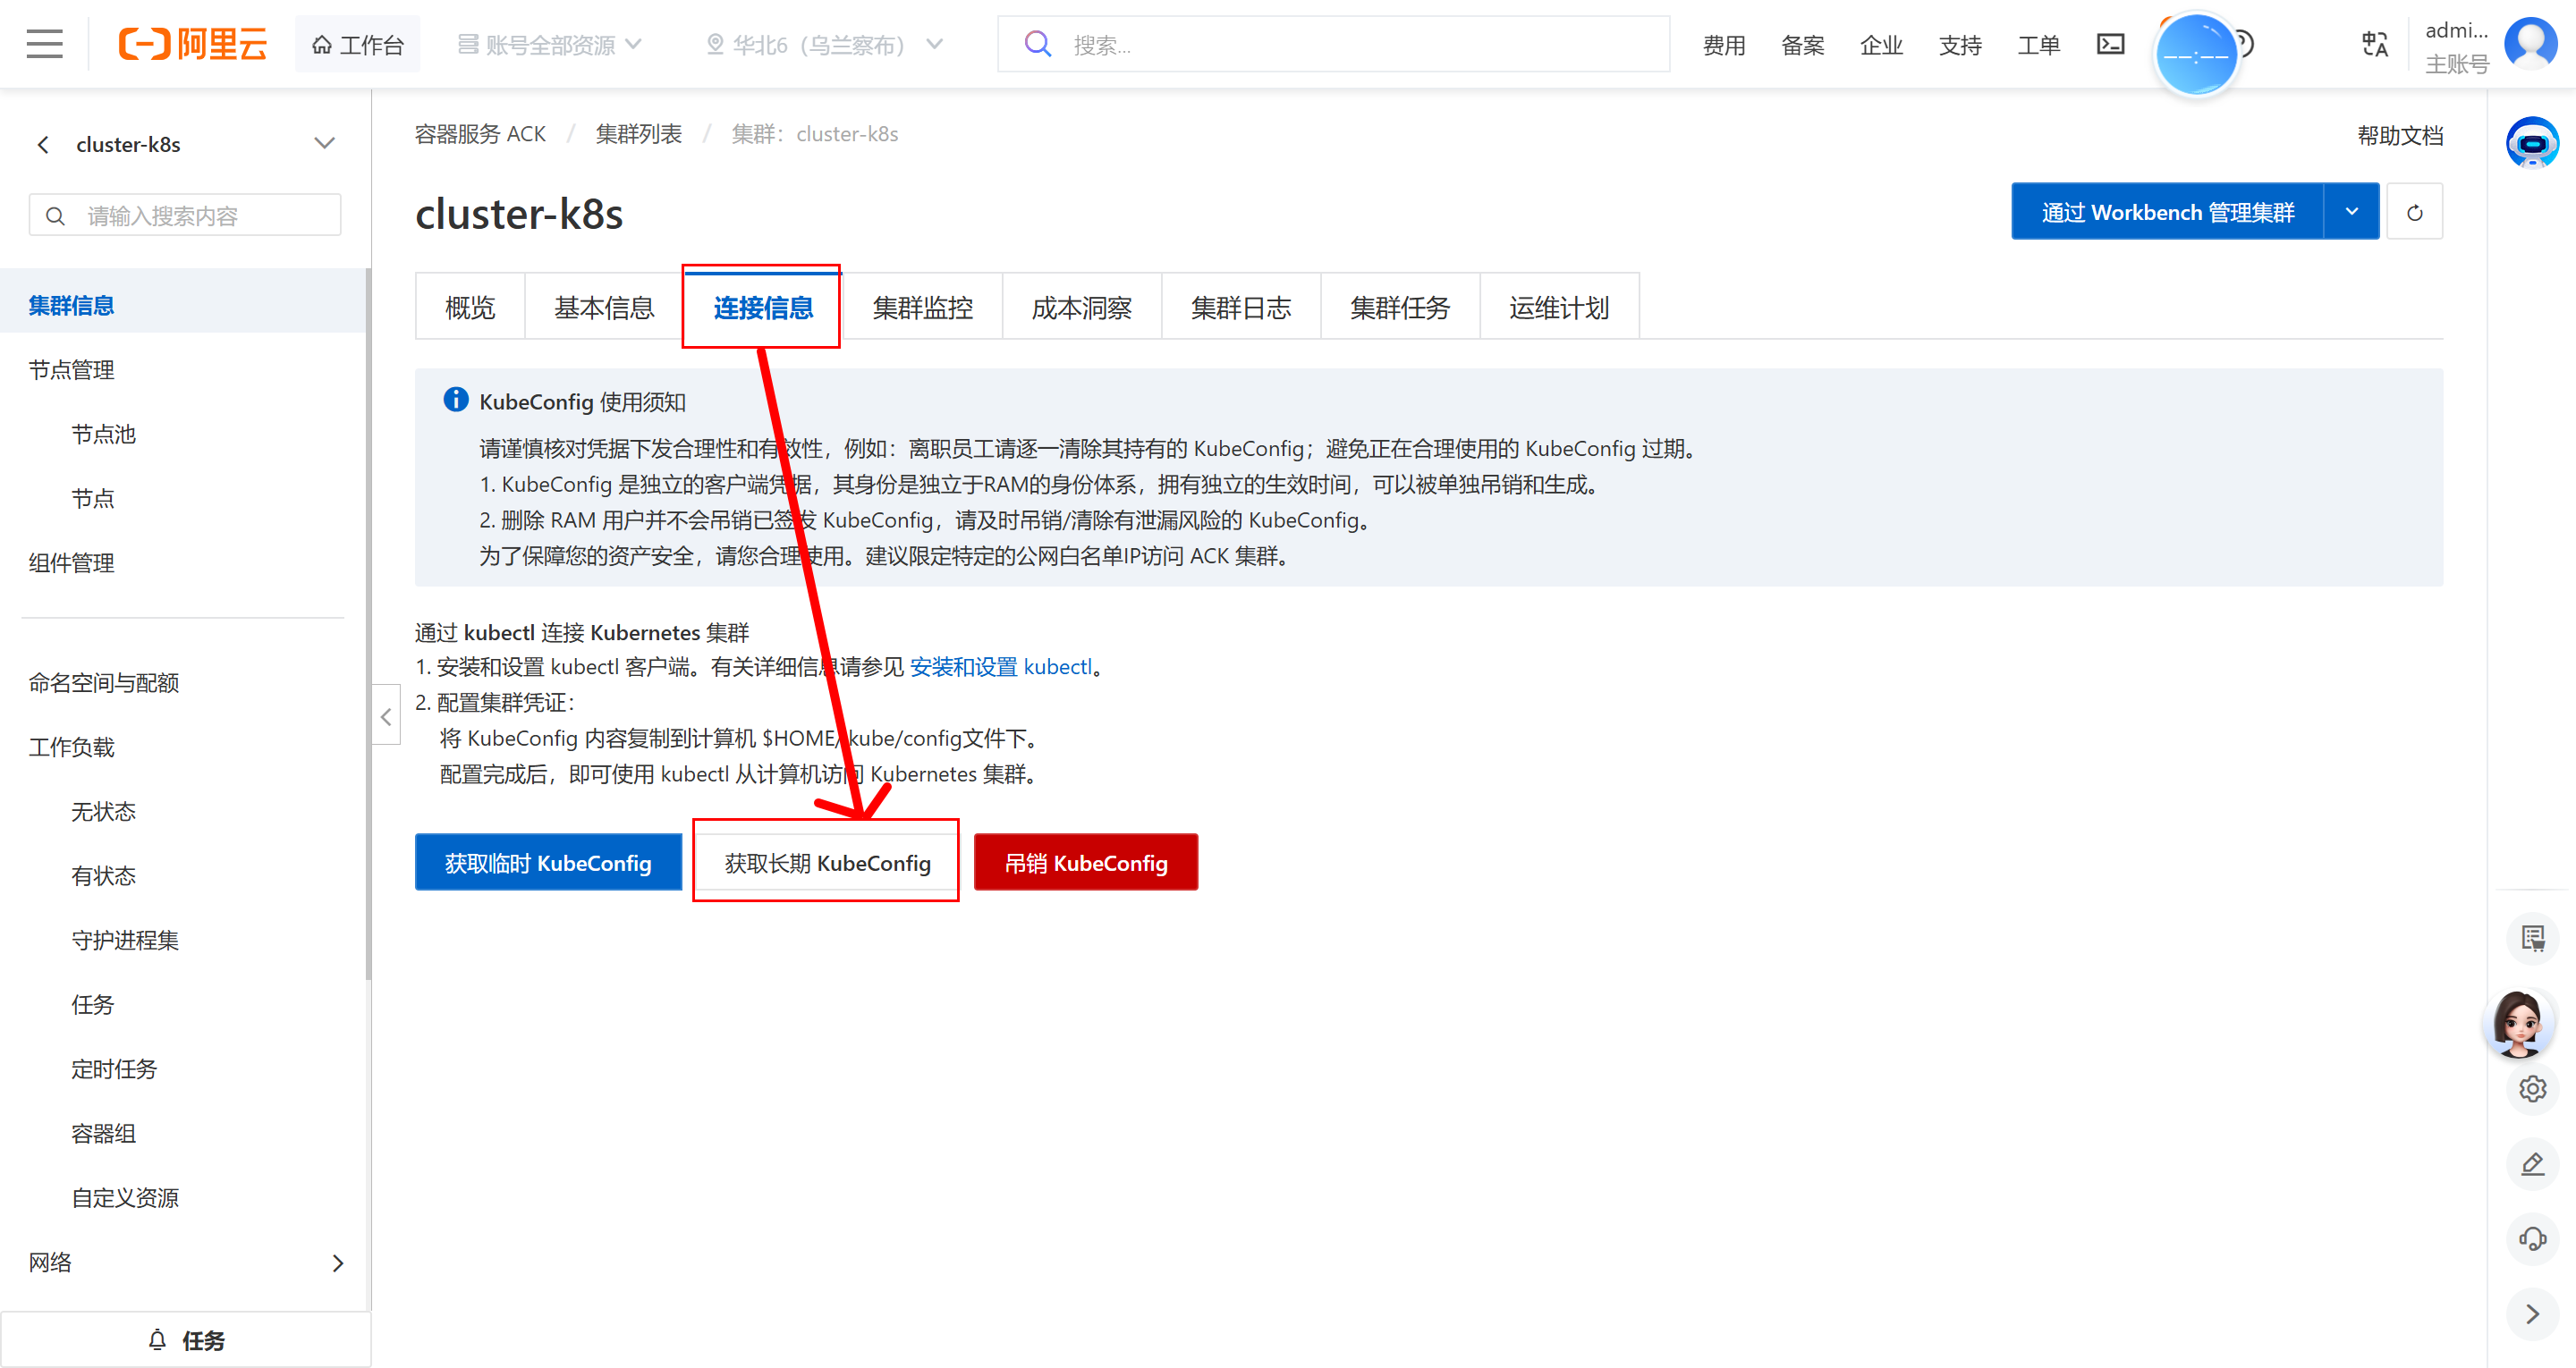This screenshot has height=1368, width=2576.
Task: Open the 成本洞察 tab
Action: [1081, 308]
